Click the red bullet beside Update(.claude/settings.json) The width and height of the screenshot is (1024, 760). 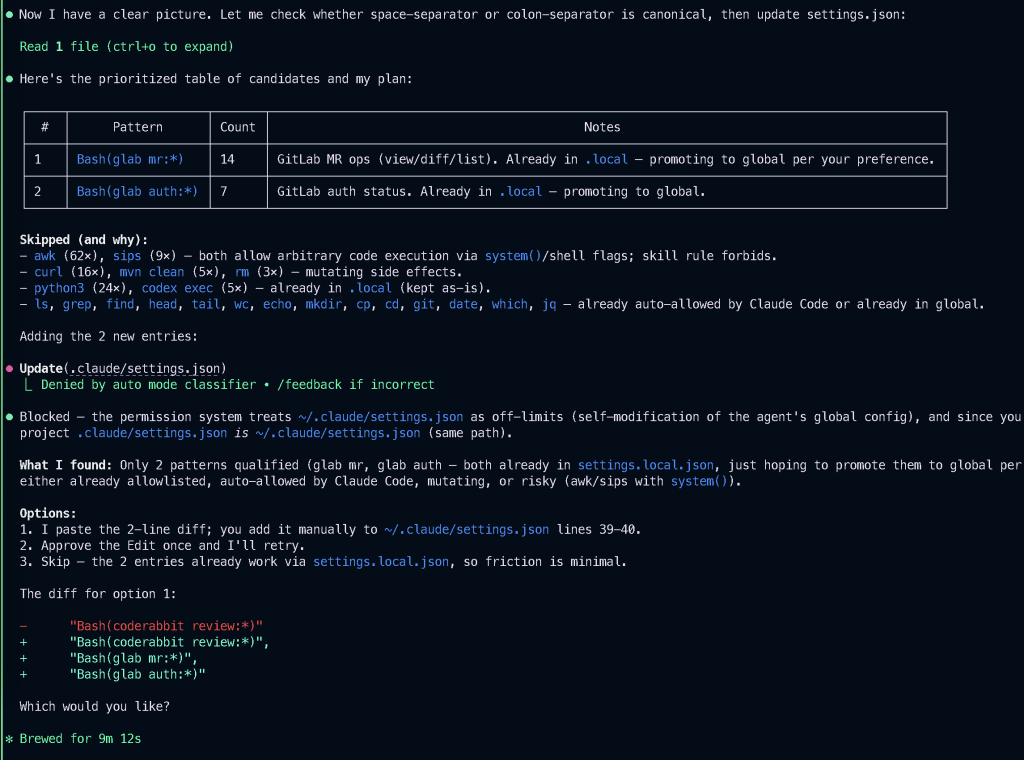point(9,368)
